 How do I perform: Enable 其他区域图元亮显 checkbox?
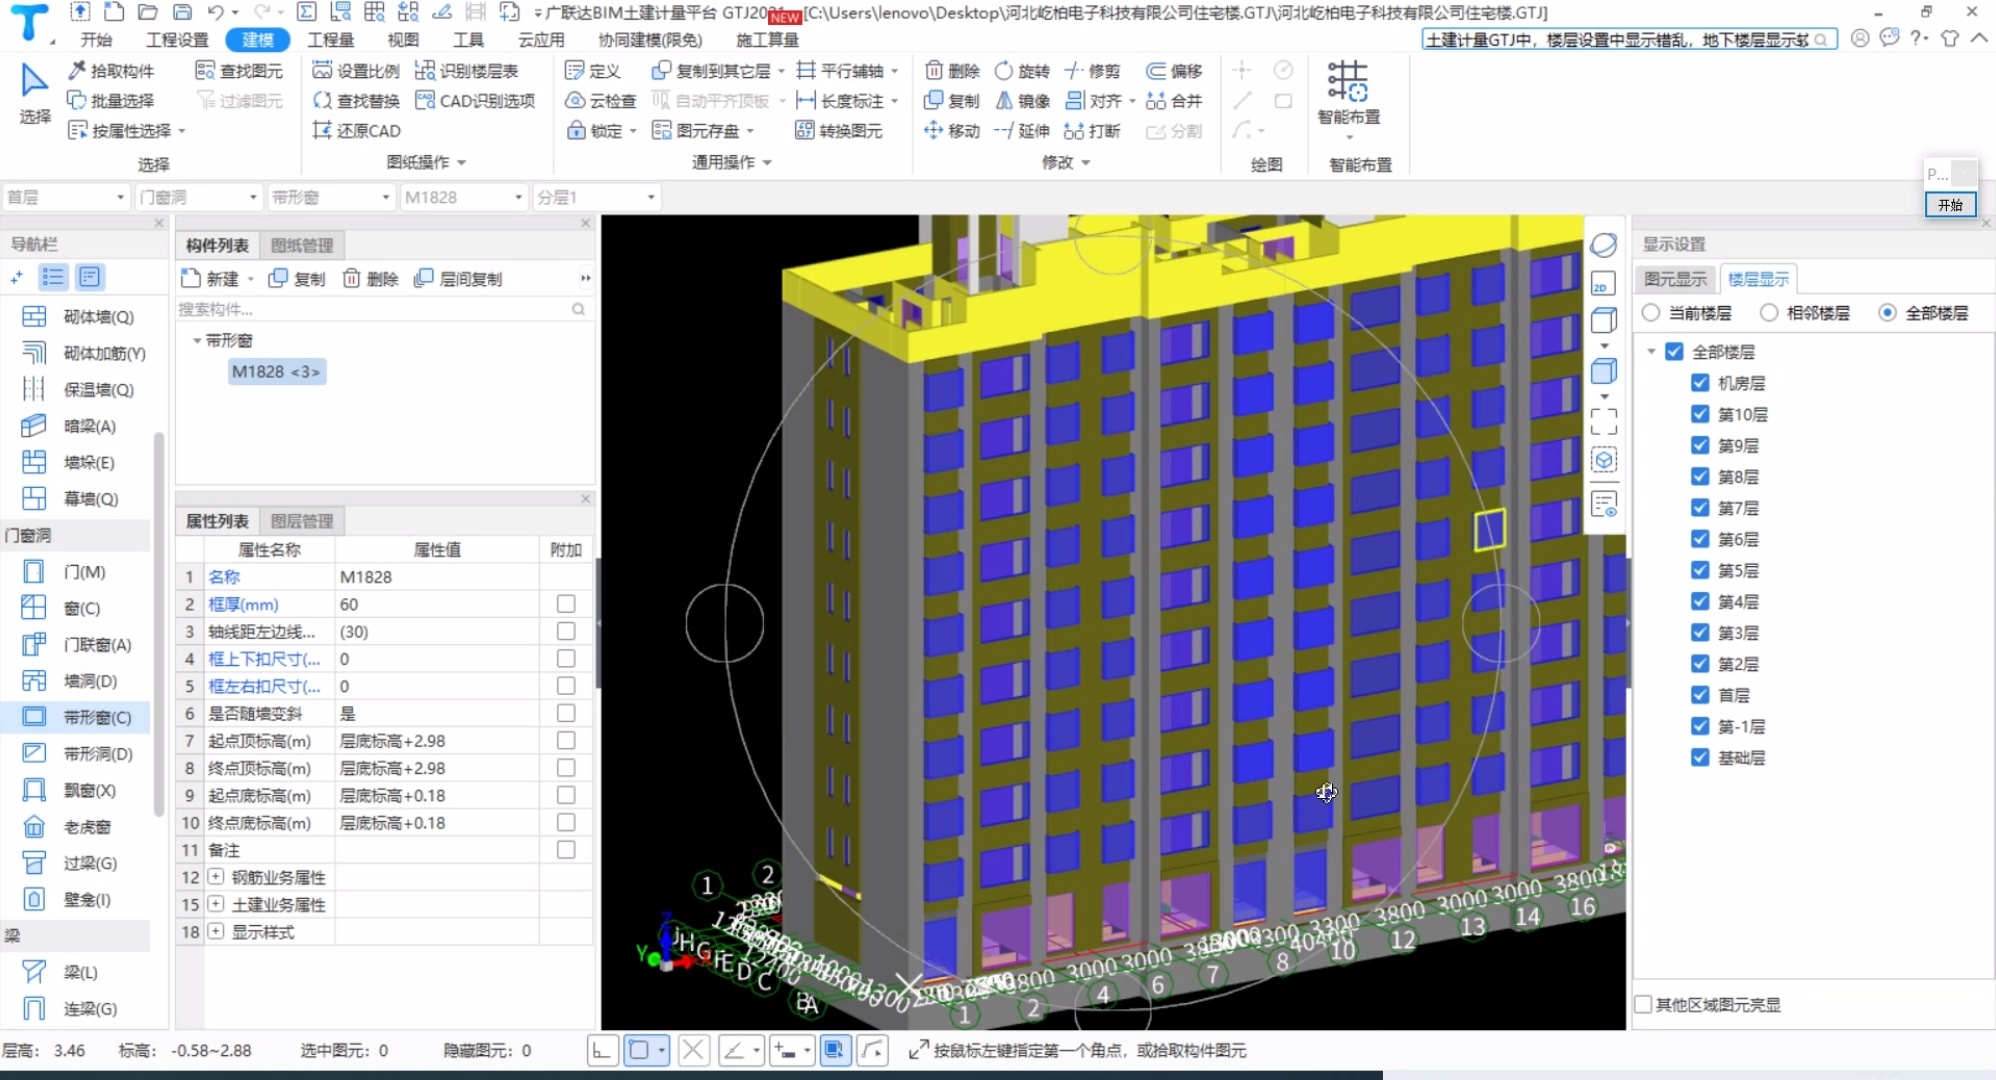click(x=1643, y=1004)
